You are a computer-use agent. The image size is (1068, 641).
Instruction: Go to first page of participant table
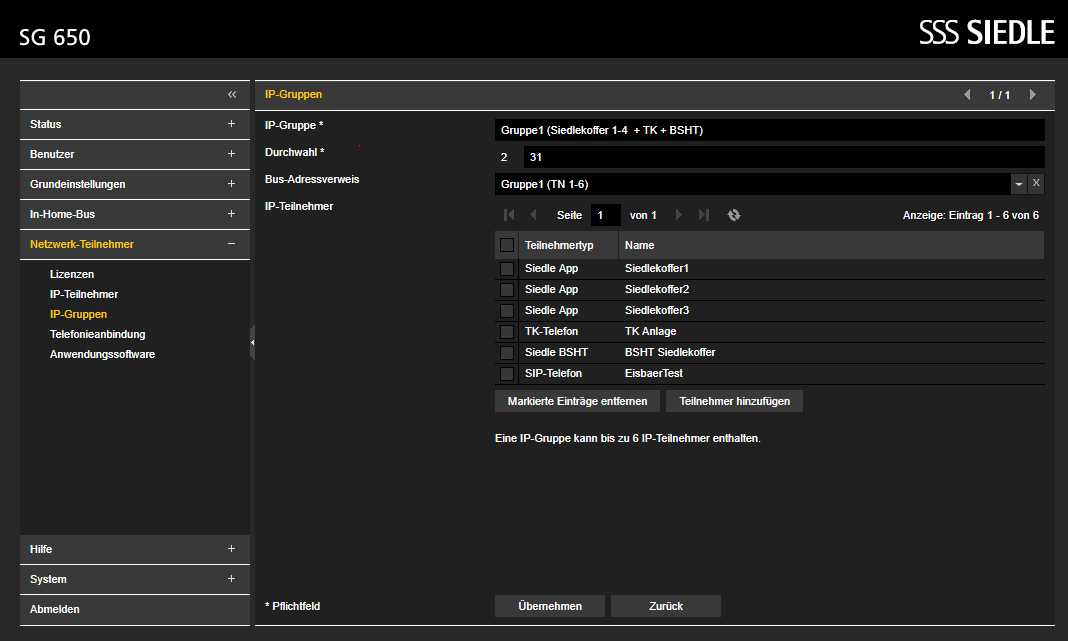click(x=509, y=215)
